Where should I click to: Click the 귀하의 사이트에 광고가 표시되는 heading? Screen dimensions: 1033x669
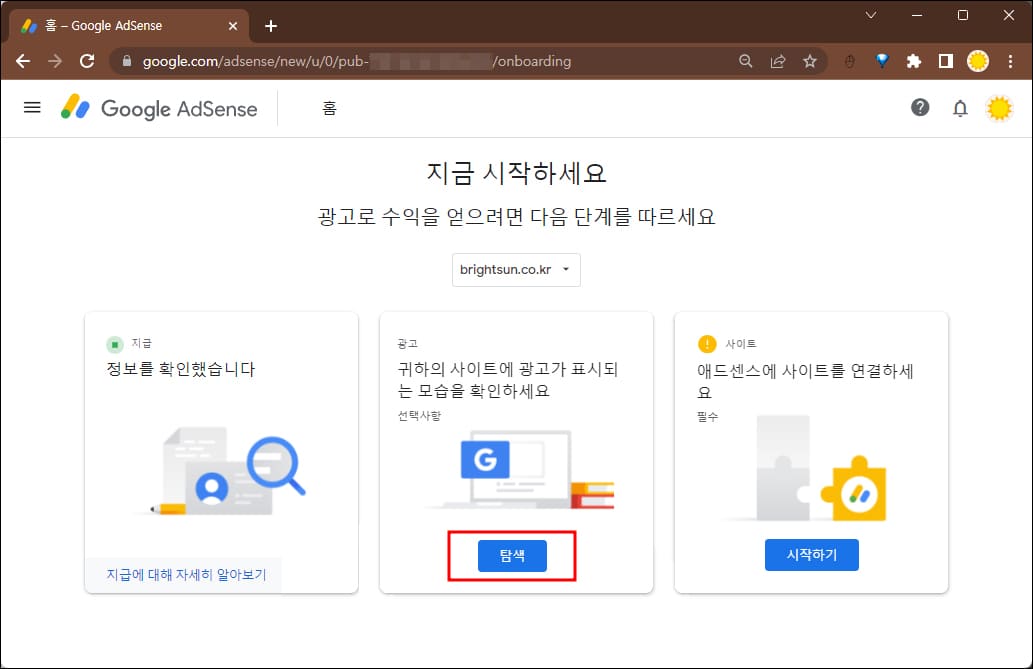(507, 380)
